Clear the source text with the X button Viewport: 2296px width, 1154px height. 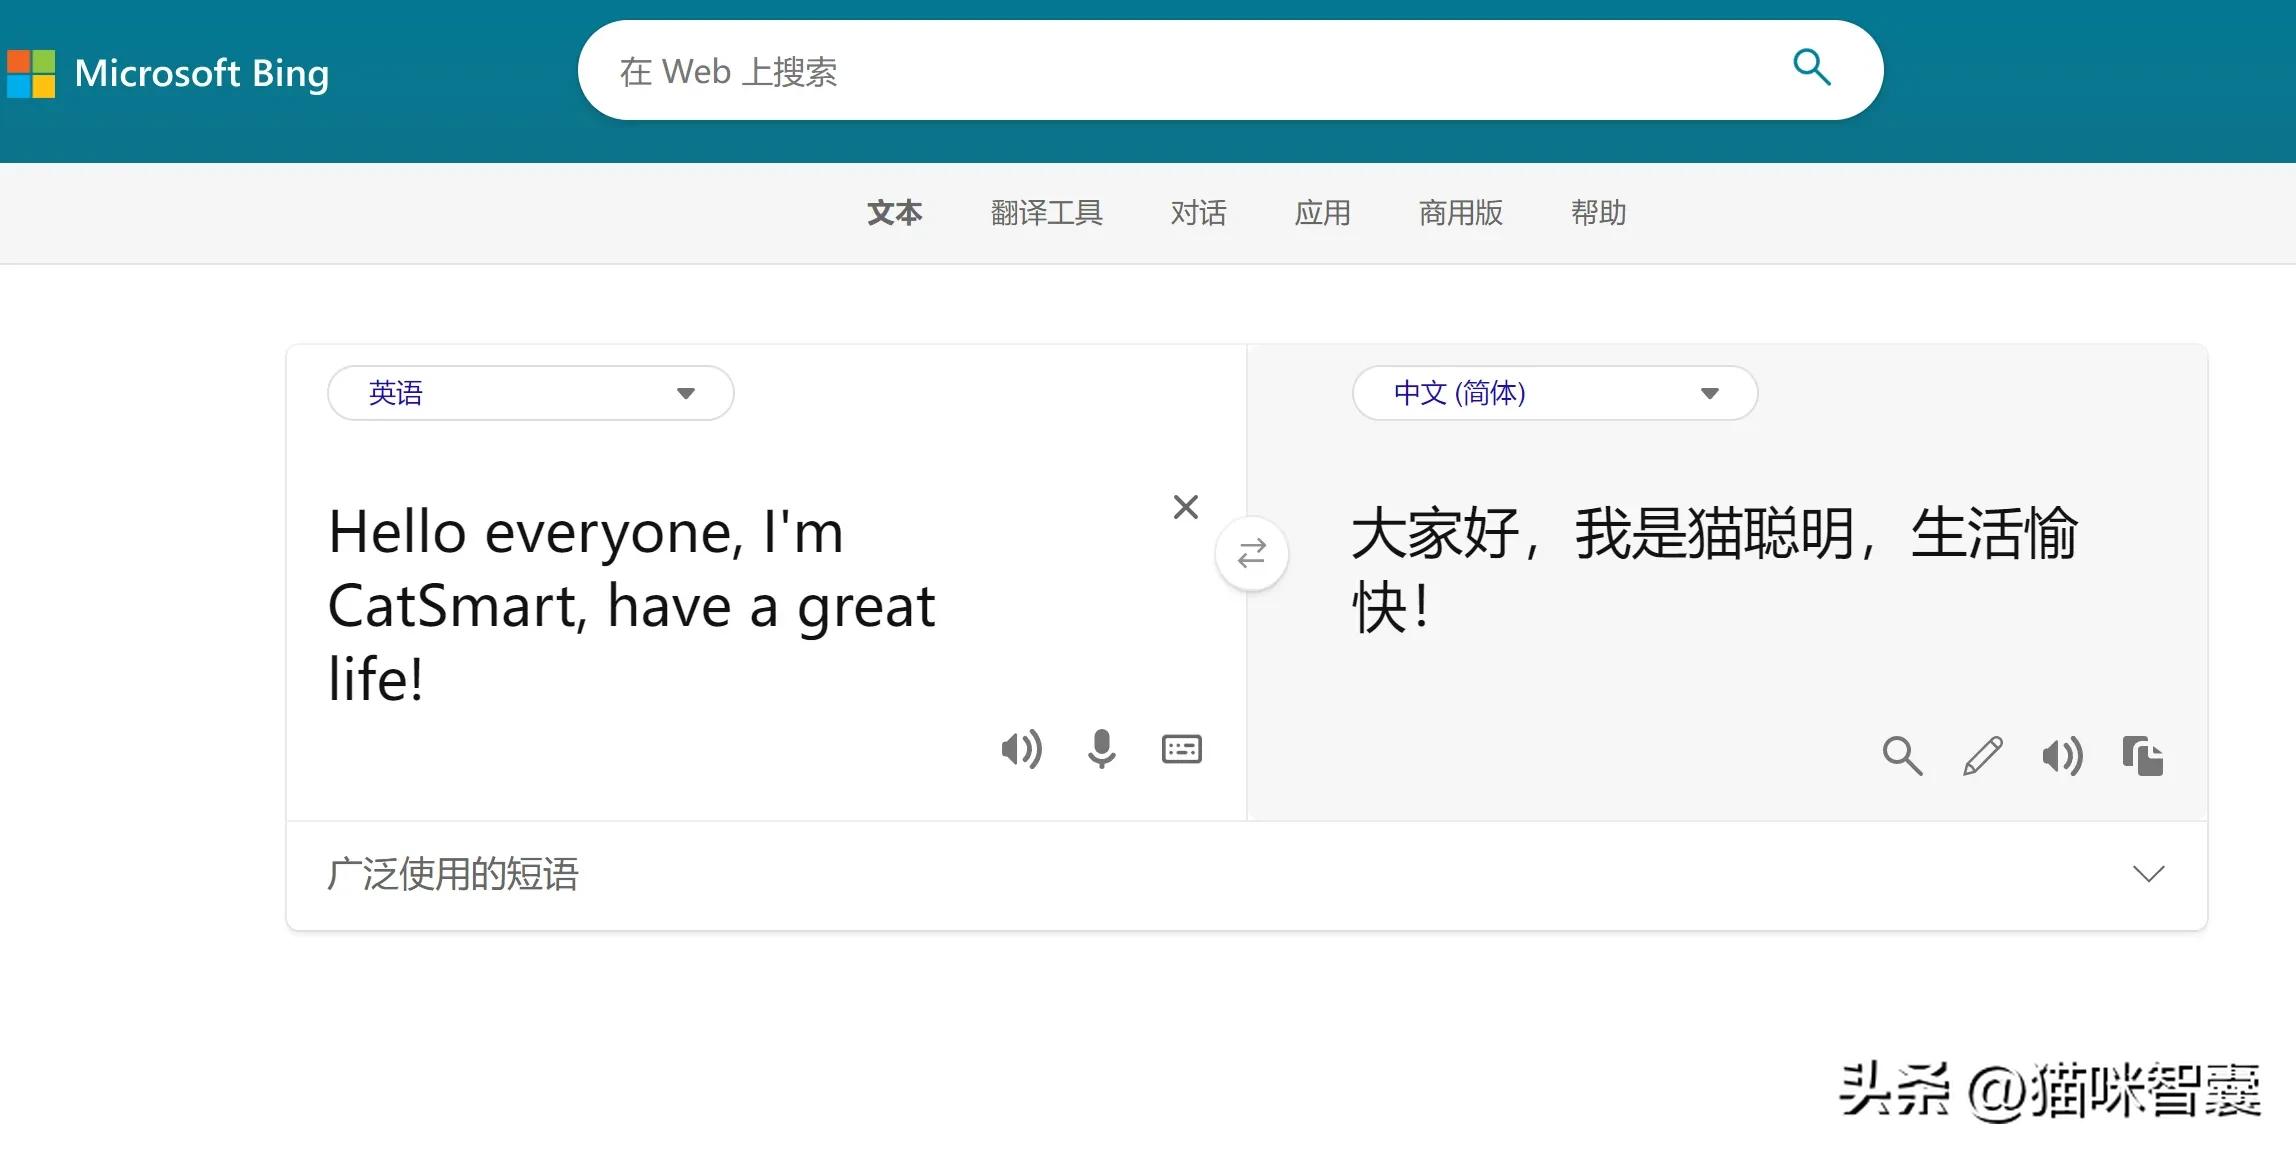point(1186,507)
